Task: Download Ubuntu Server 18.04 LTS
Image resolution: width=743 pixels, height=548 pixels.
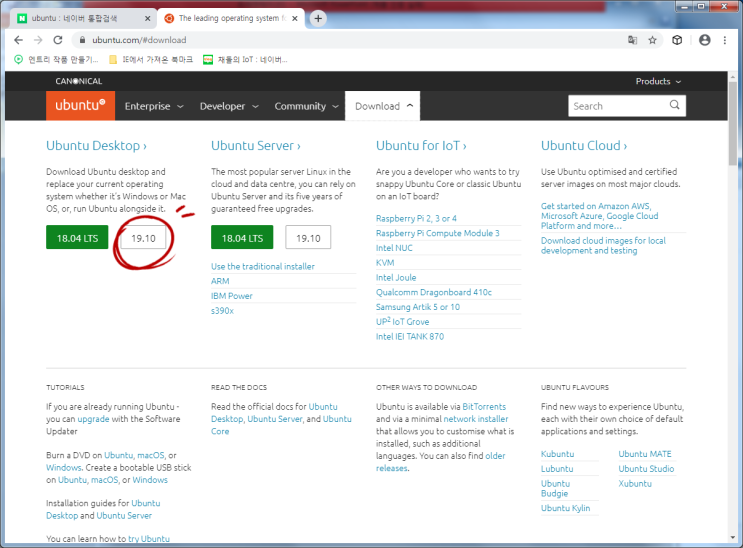Action: pos(242,237)
